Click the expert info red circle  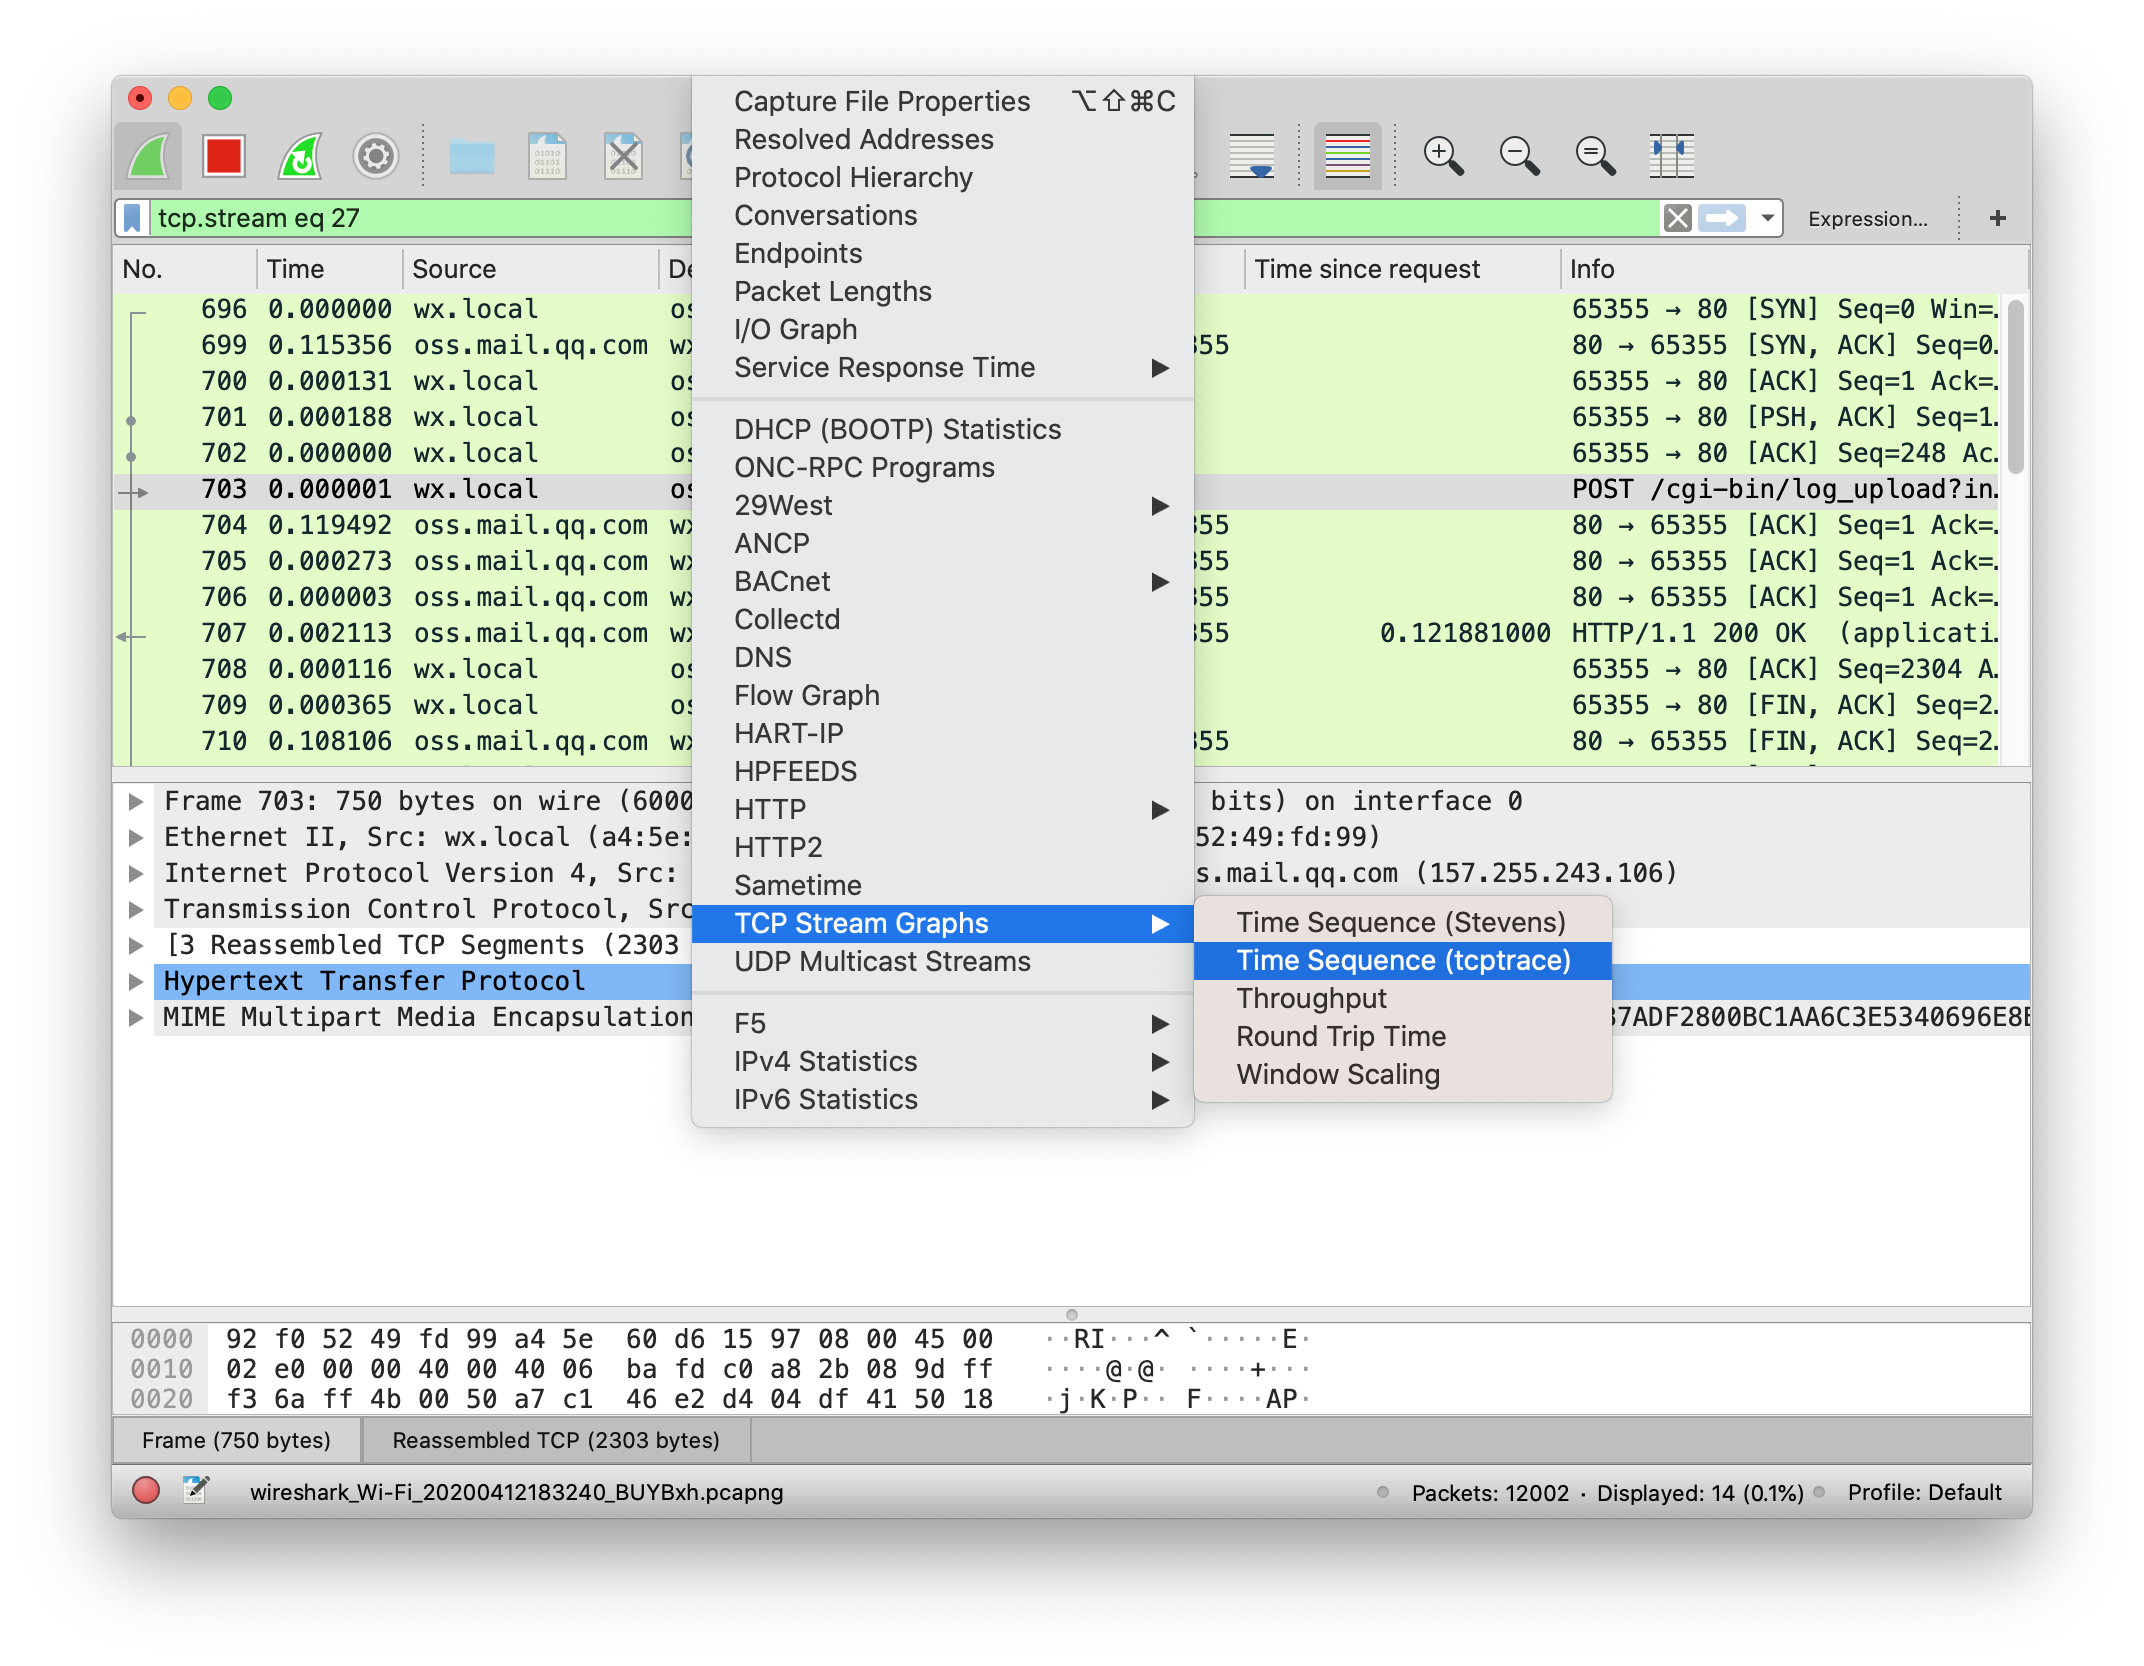tap(146, 1491)
